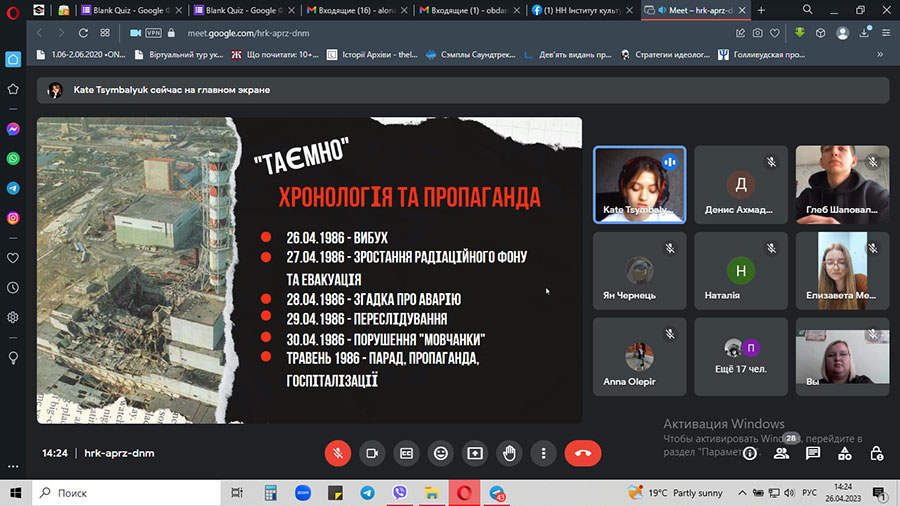Open Opera speed dial grid button
The image size is (900, 506).
pos(105,33)
